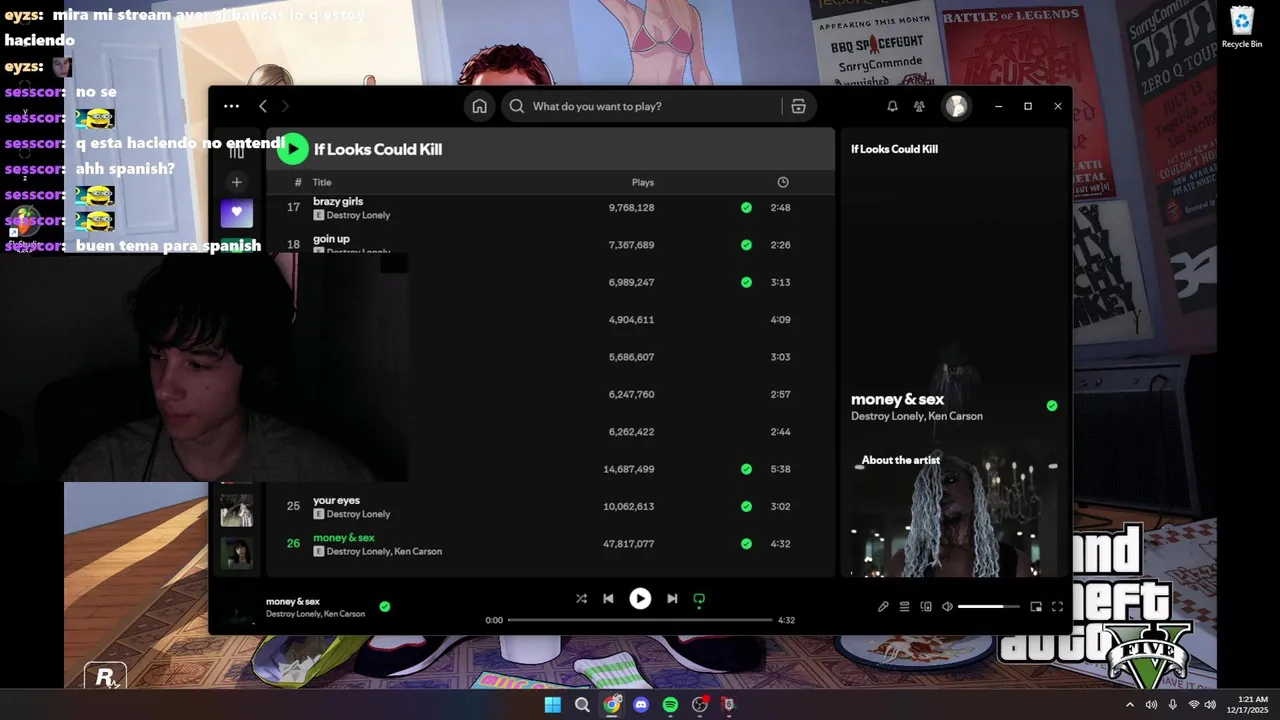
Task: Enter full screen player view
Action: [1057, 607]
